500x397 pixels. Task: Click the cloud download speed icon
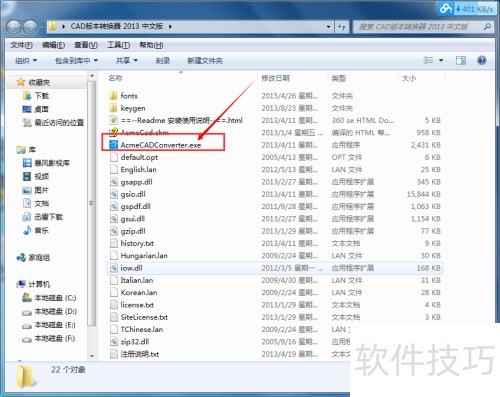[446, 8]
